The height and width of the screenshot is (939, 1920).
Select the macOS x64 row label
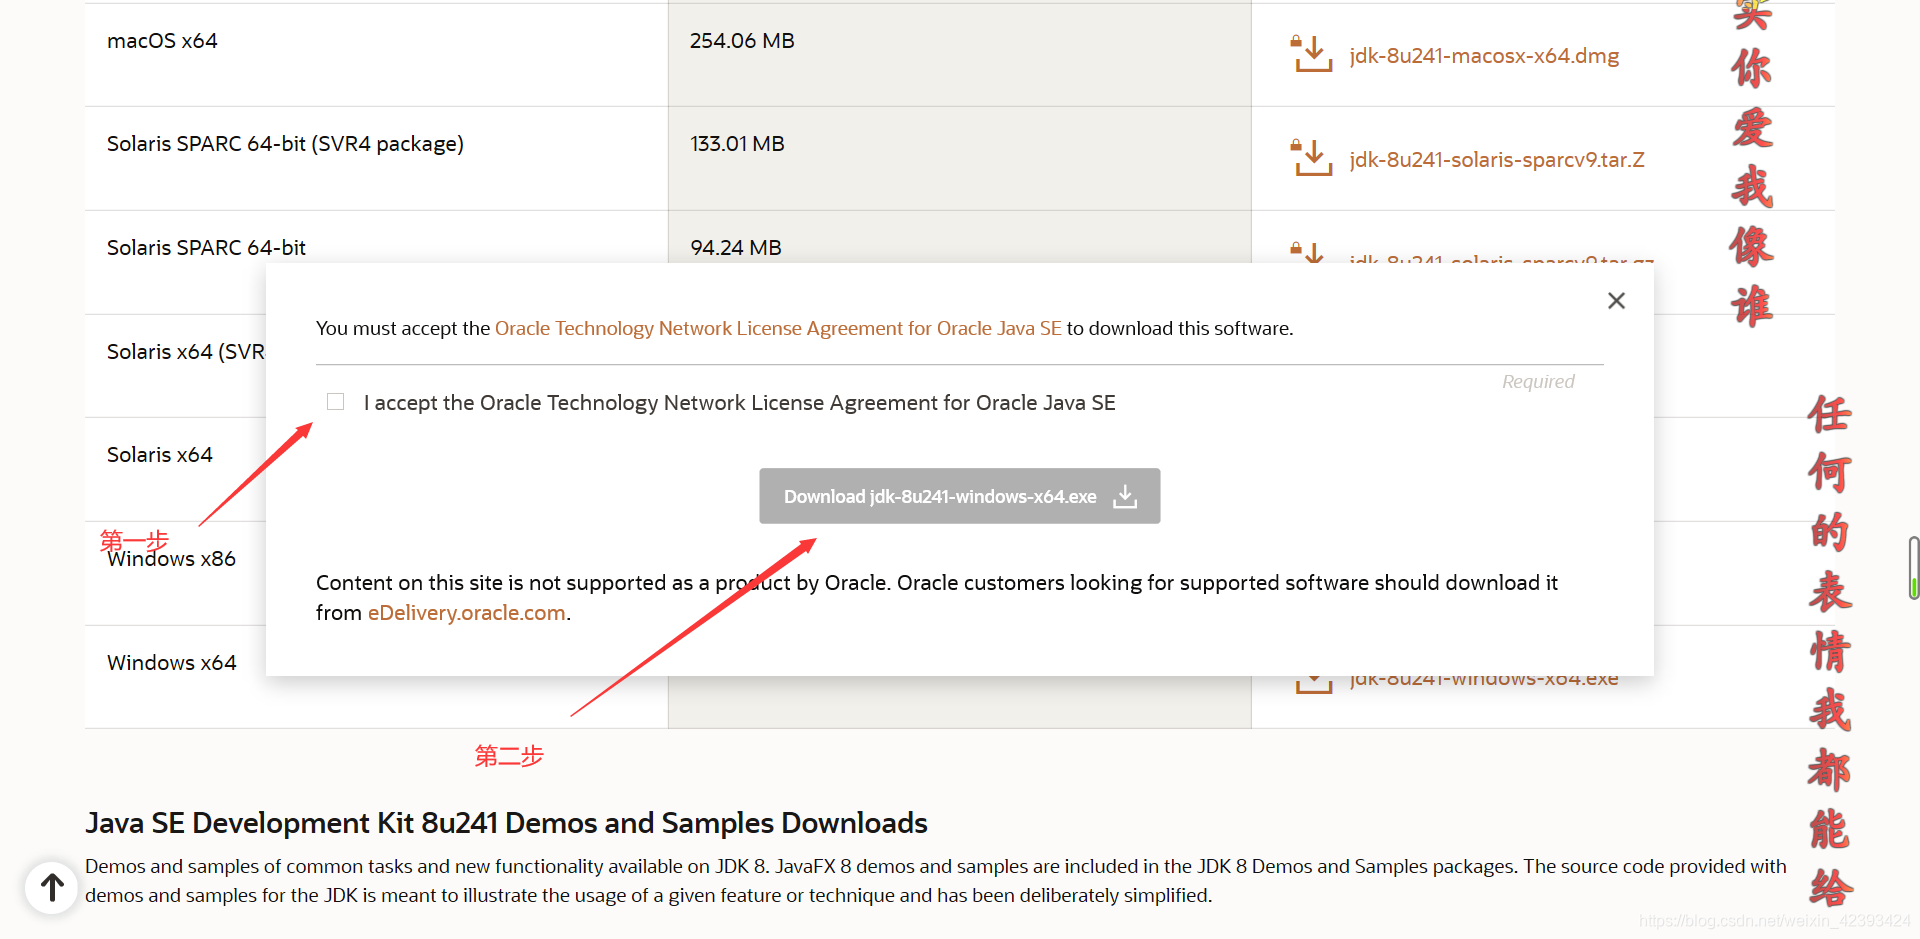pos(162,41)
